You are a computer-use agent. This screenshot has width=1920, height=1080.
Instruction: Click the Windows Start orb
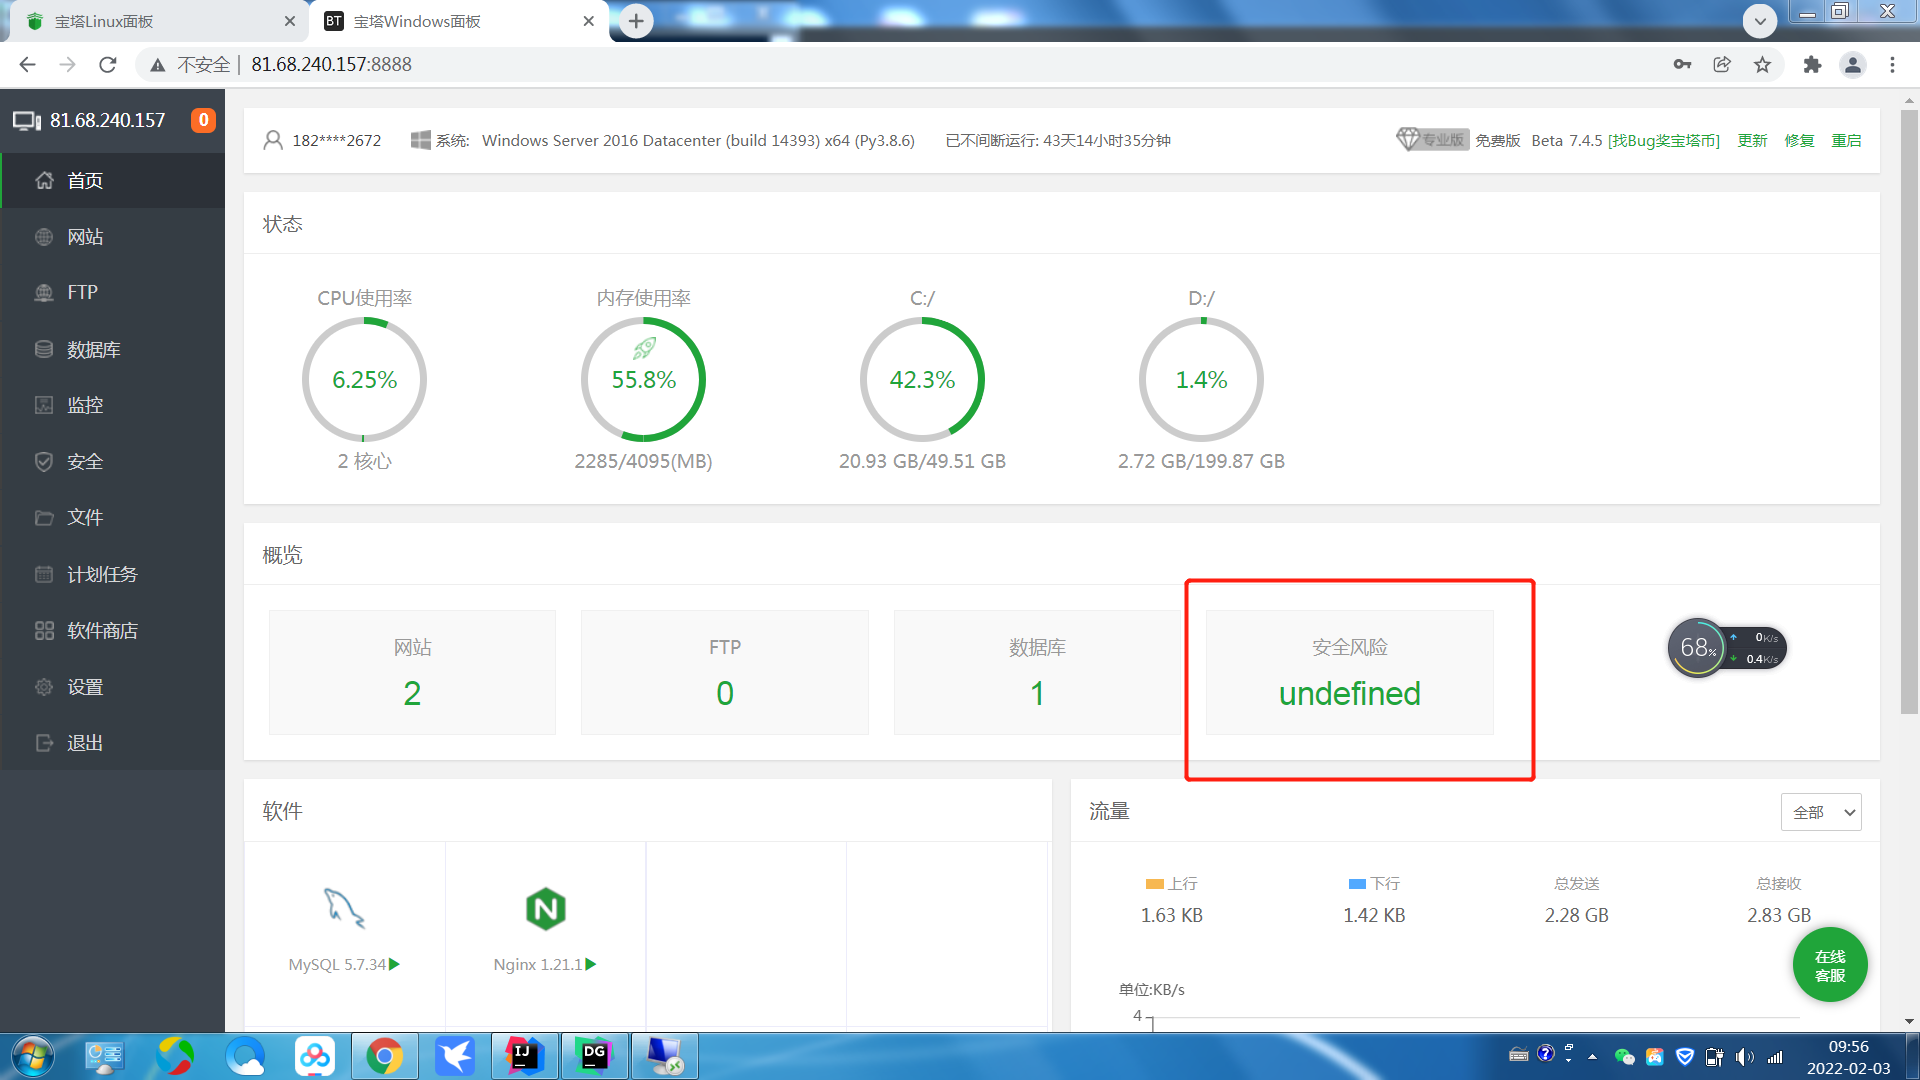click(x=32, y=1056)
